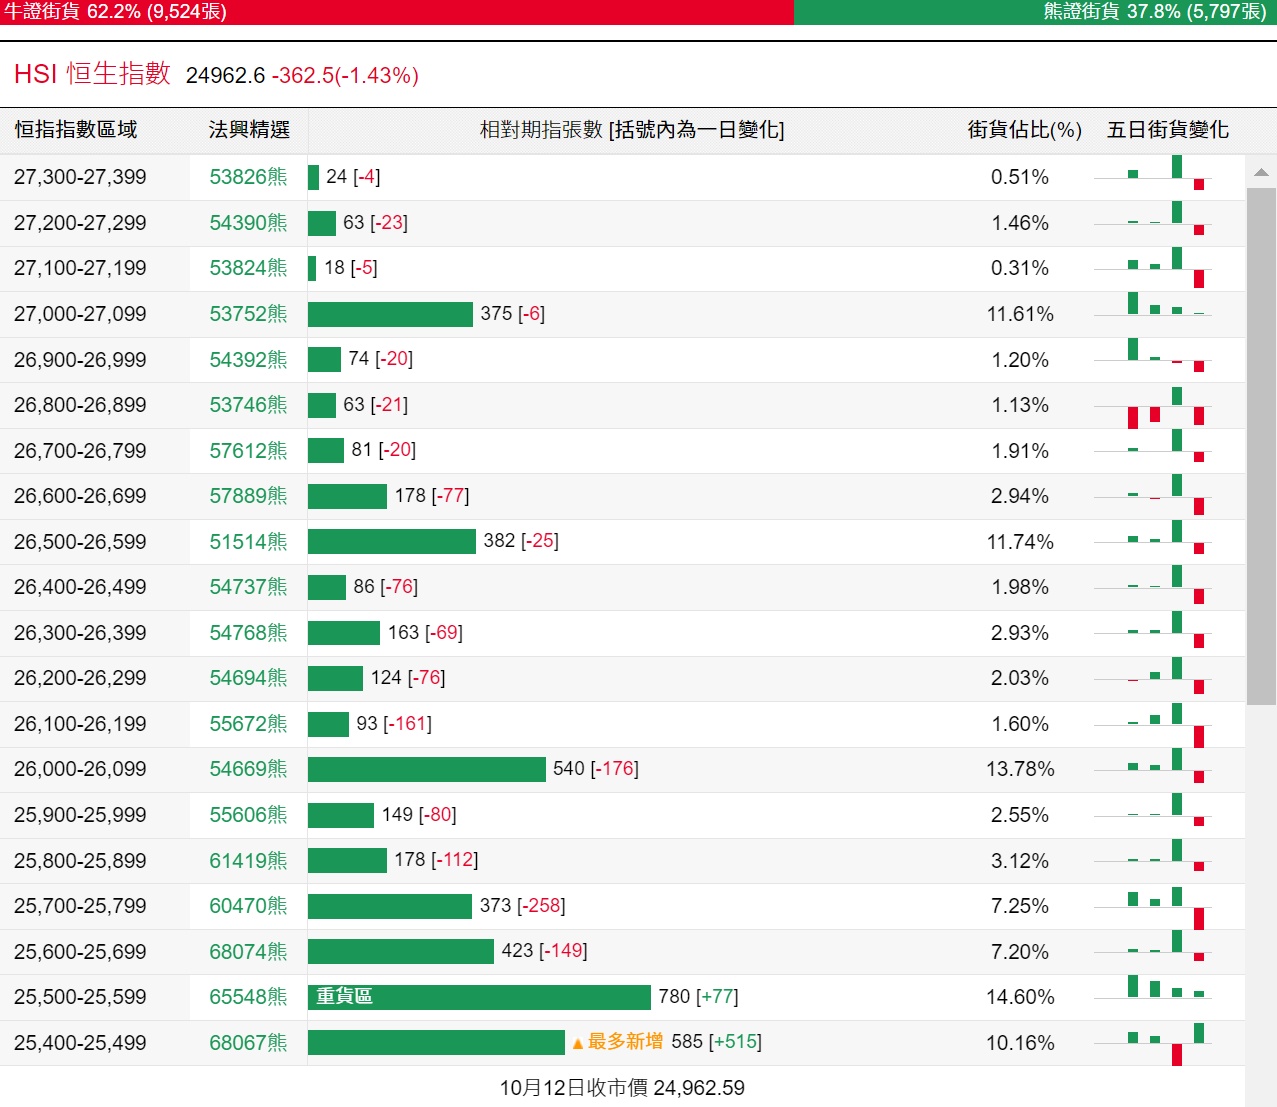Open warrant link 54390熊
1277x1107 pixels.
[x=248, y=223]
